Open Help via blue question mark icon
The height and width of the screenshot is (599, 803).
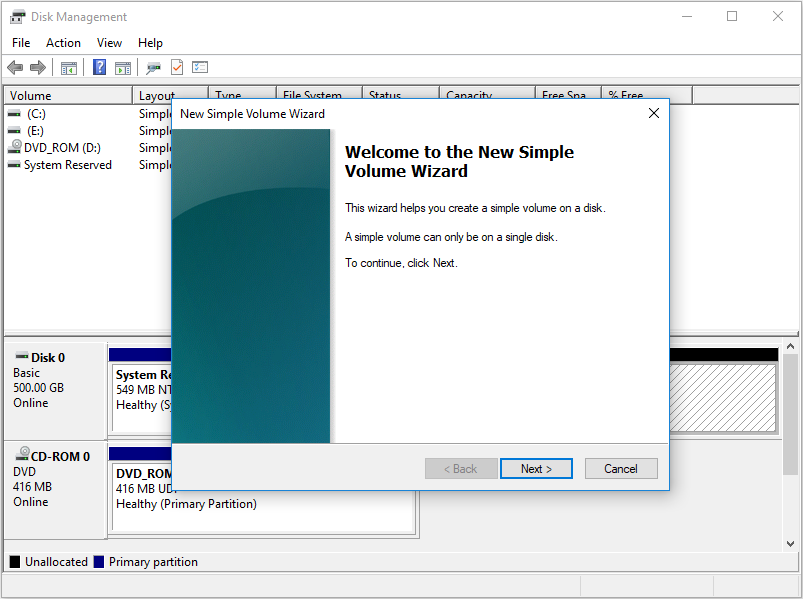point(99,67)
